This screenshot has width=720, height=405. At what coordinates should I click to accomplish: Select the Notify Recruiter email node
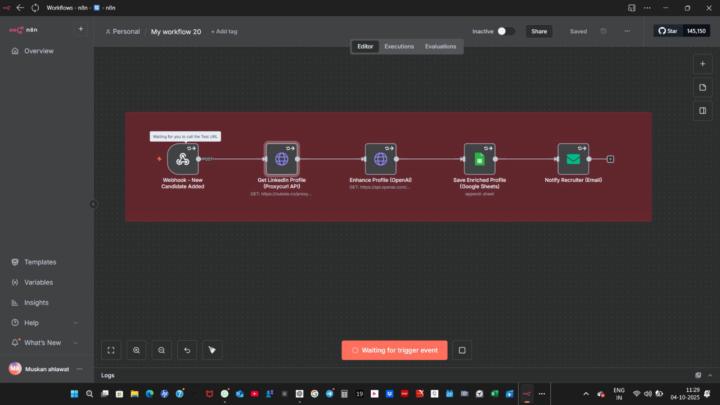pyautogui.click(x=573, y=159)
